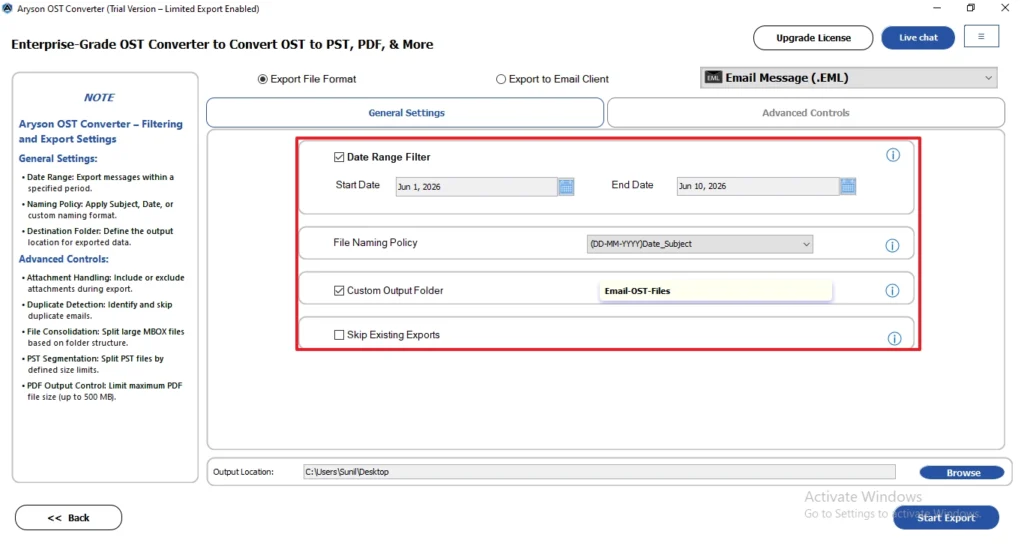Click the NOTE heading in side panel

coord(99,97)
